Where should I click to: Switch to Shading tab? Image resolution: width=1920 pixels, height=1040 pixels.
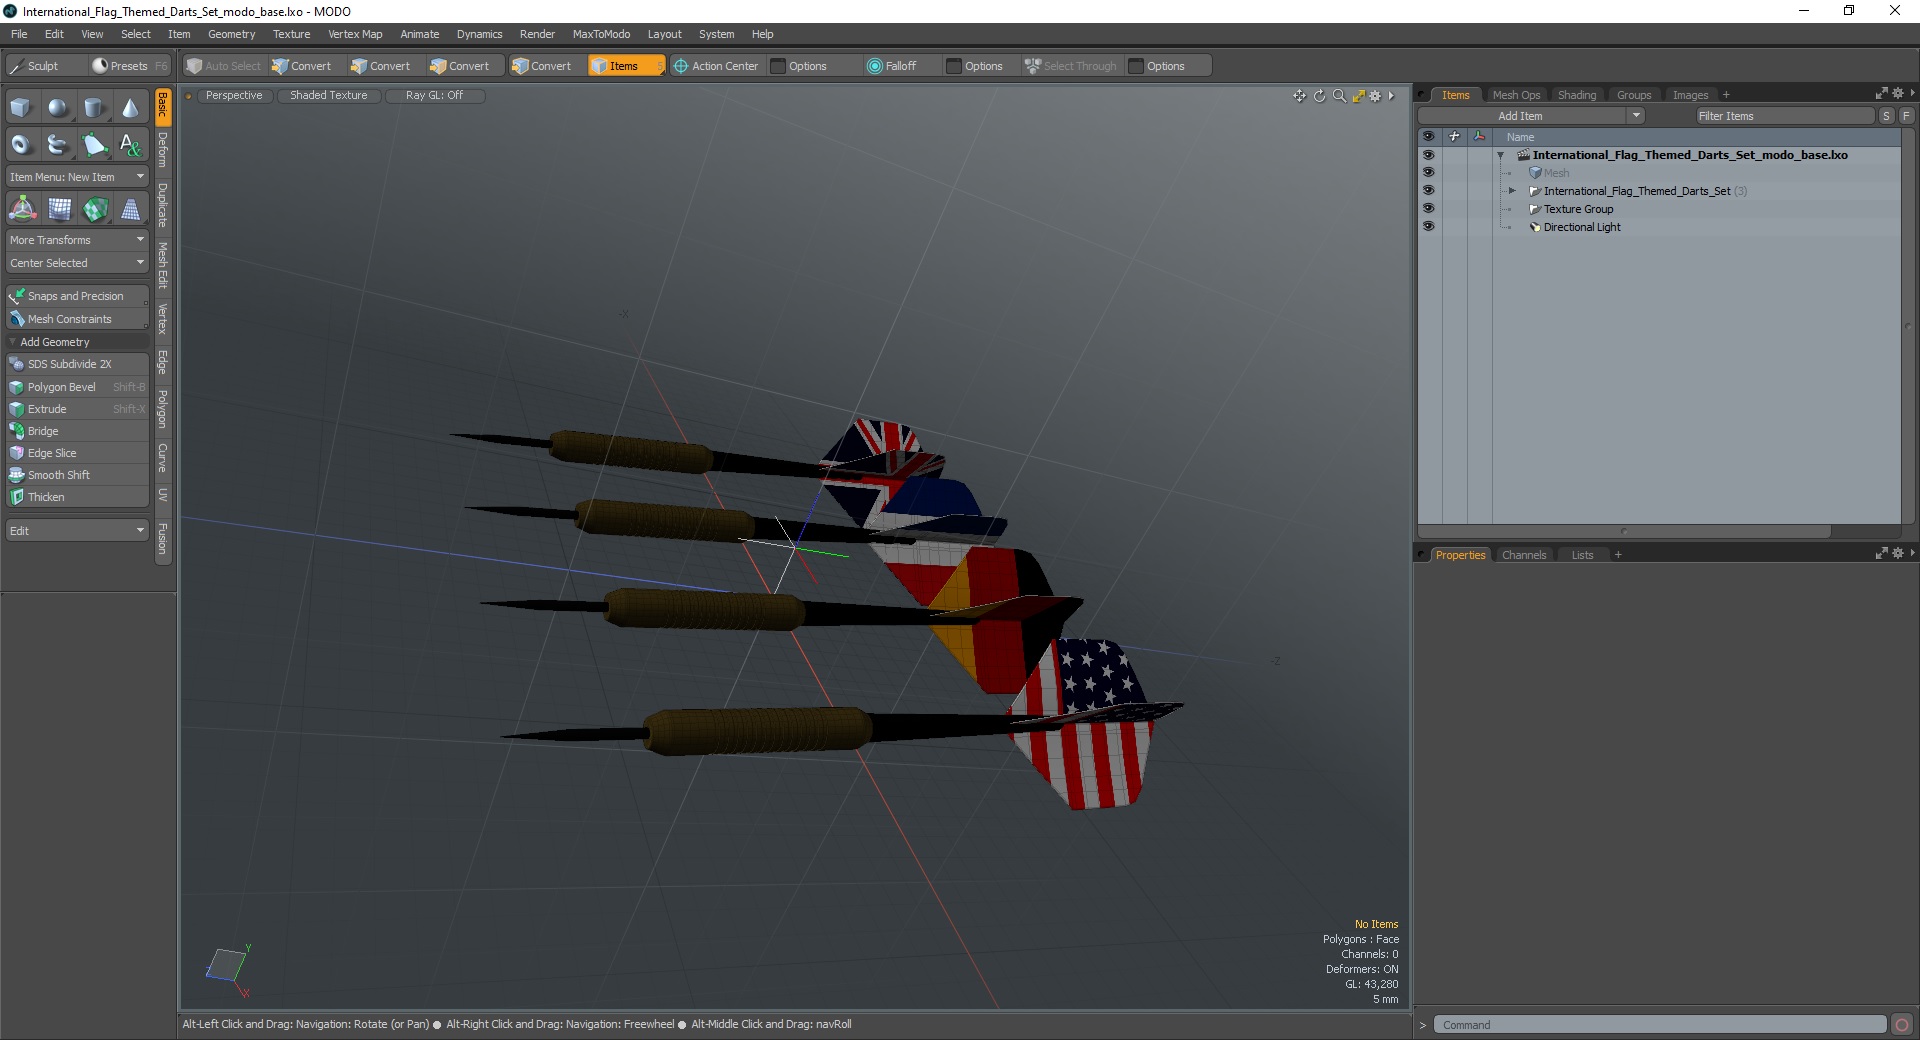(x=1577, y=95)
